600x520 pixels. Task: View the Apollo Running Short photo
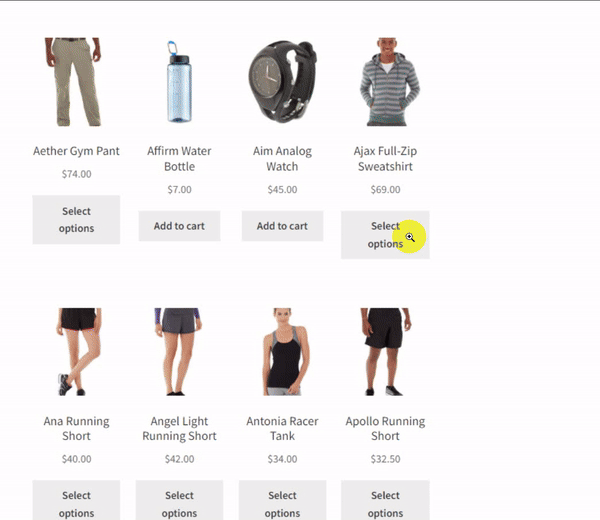385,352
